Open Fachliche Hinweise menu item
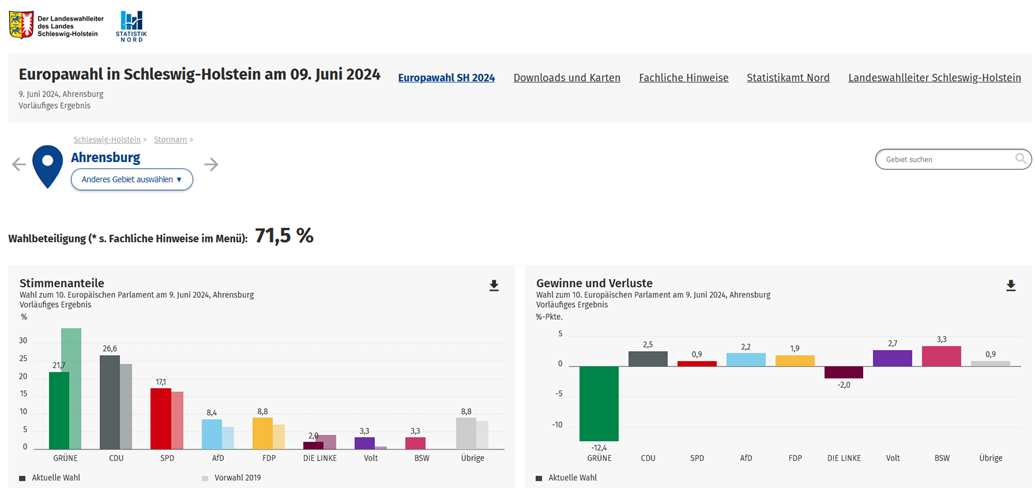 click(684, 78)
